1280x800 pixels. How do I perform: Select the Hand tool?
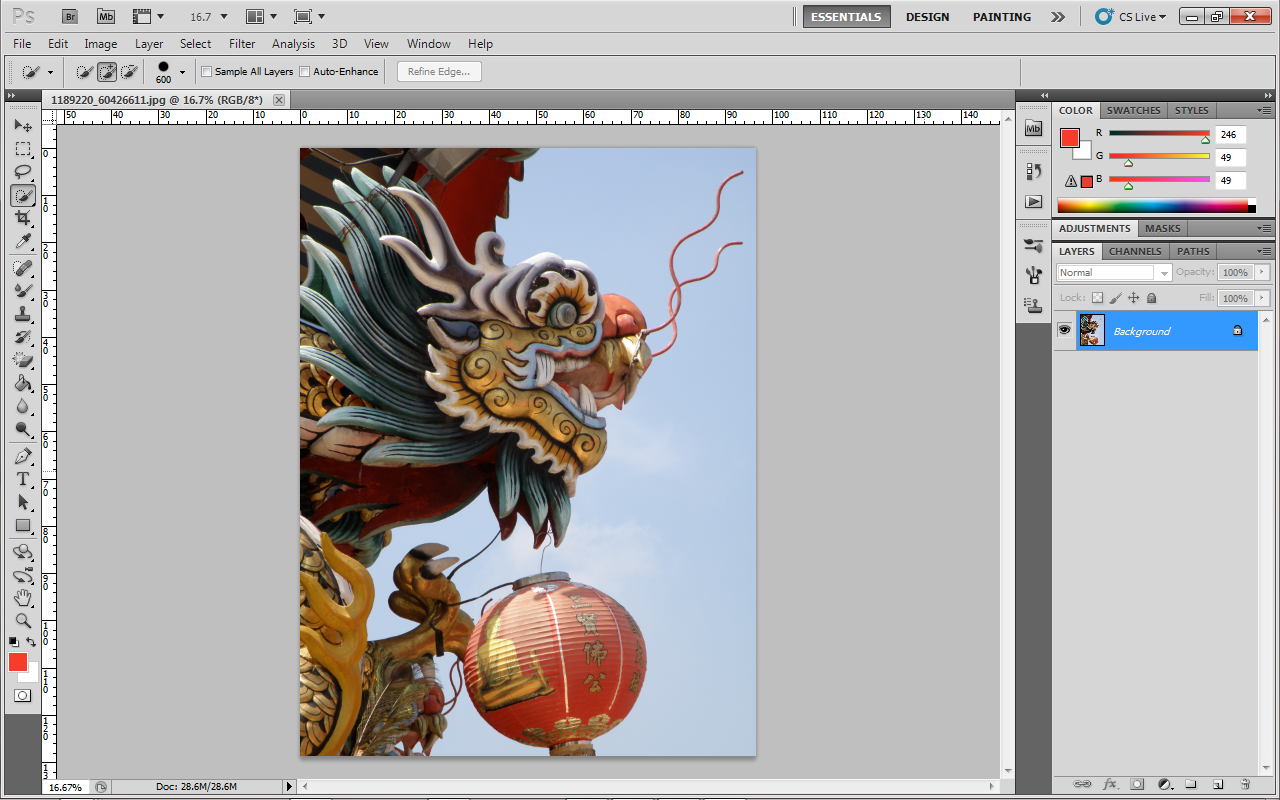tap(23, 598)
